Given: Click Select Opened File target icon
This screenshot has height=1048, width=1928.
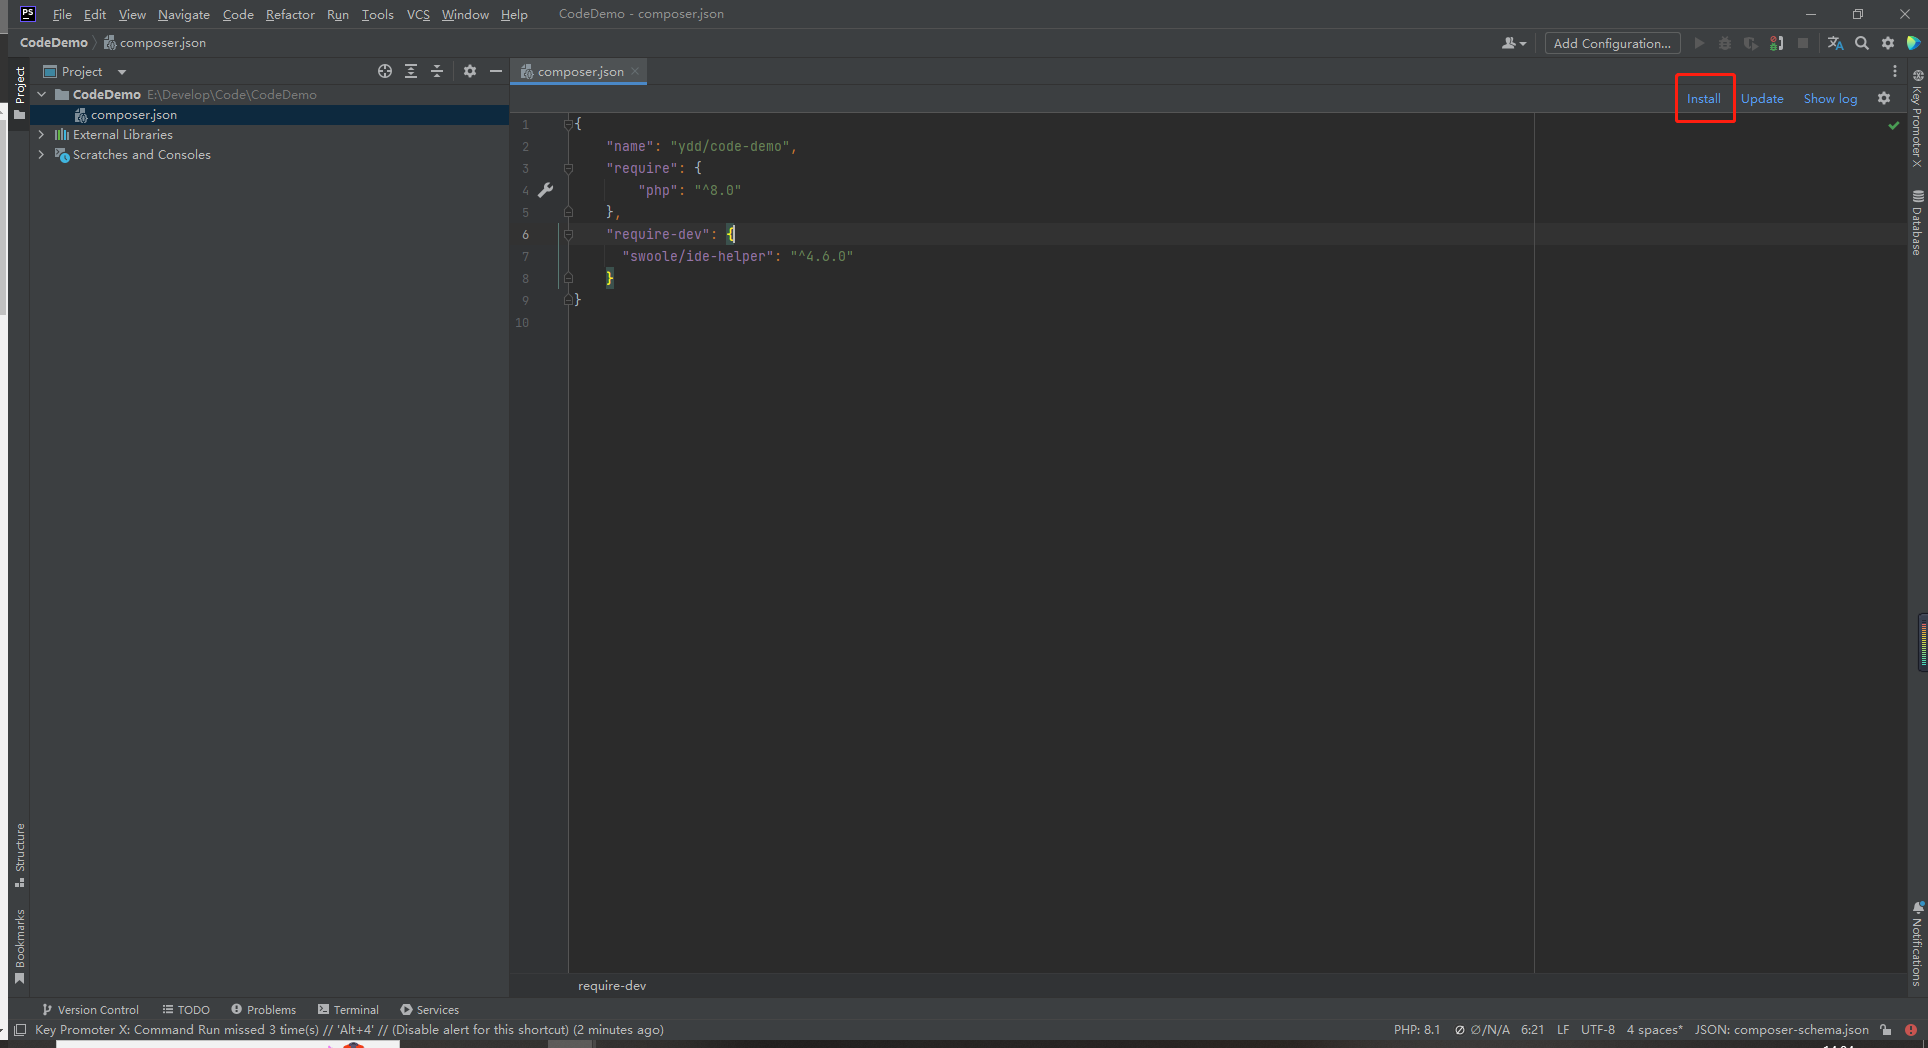Looking at the screenshot, I should pos(385,71).
